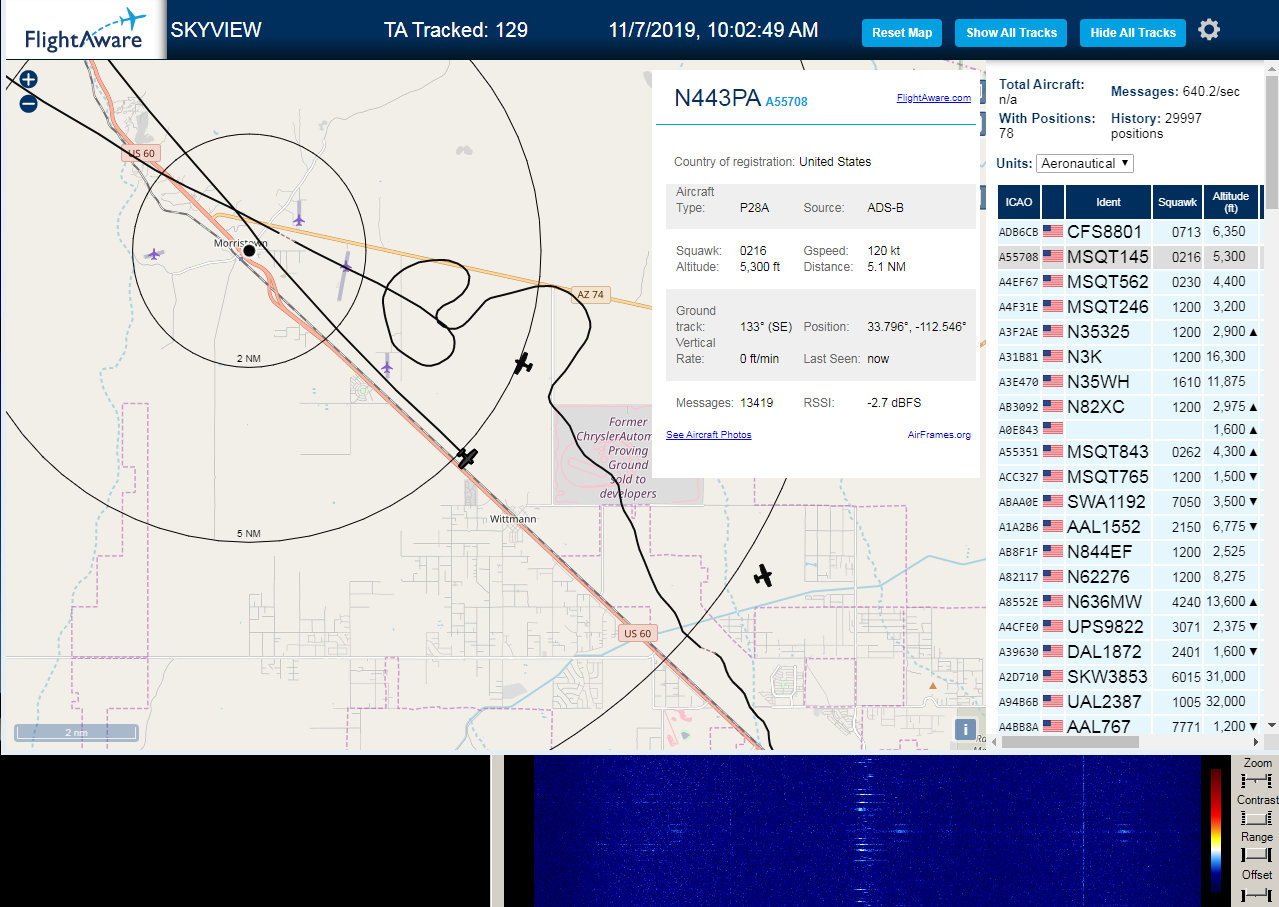Open settings via the gear icon
This screenshot has width=1279, height=907.
(1209, 30)
